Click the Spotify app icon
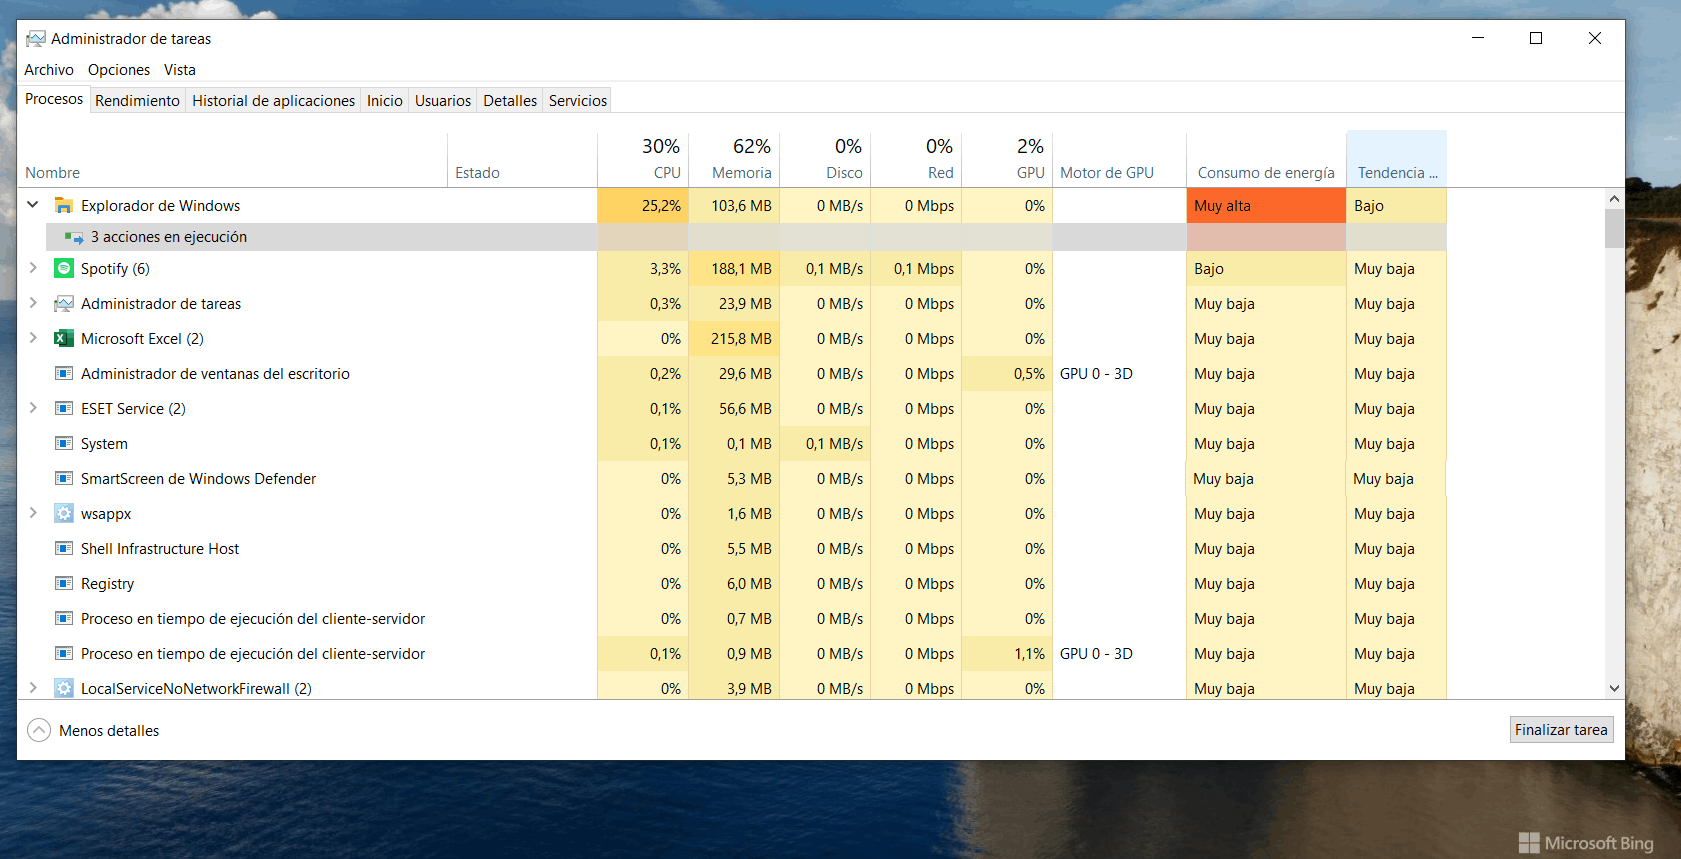Screen dimensions: 1681x859 64,268
